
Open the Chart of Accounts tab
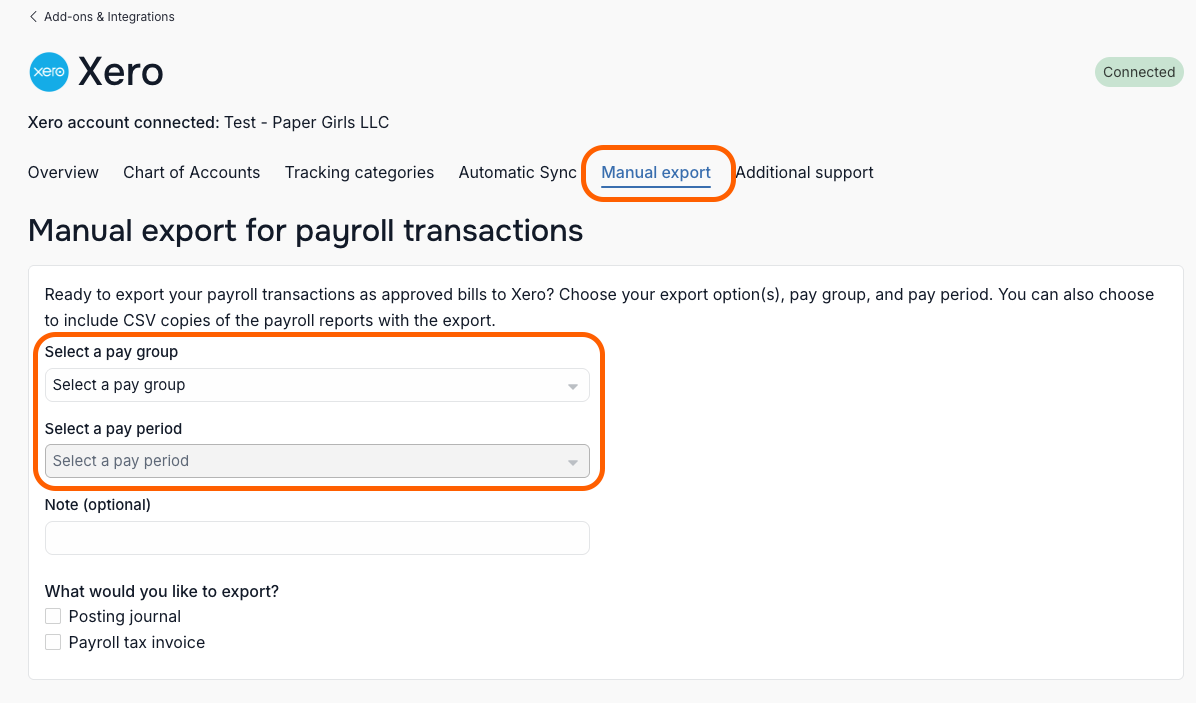191,172
